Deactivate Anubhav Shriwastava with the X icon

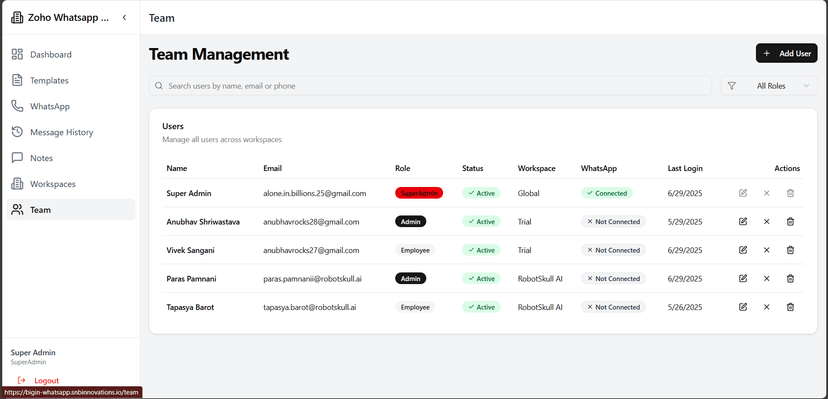[767, 222]
